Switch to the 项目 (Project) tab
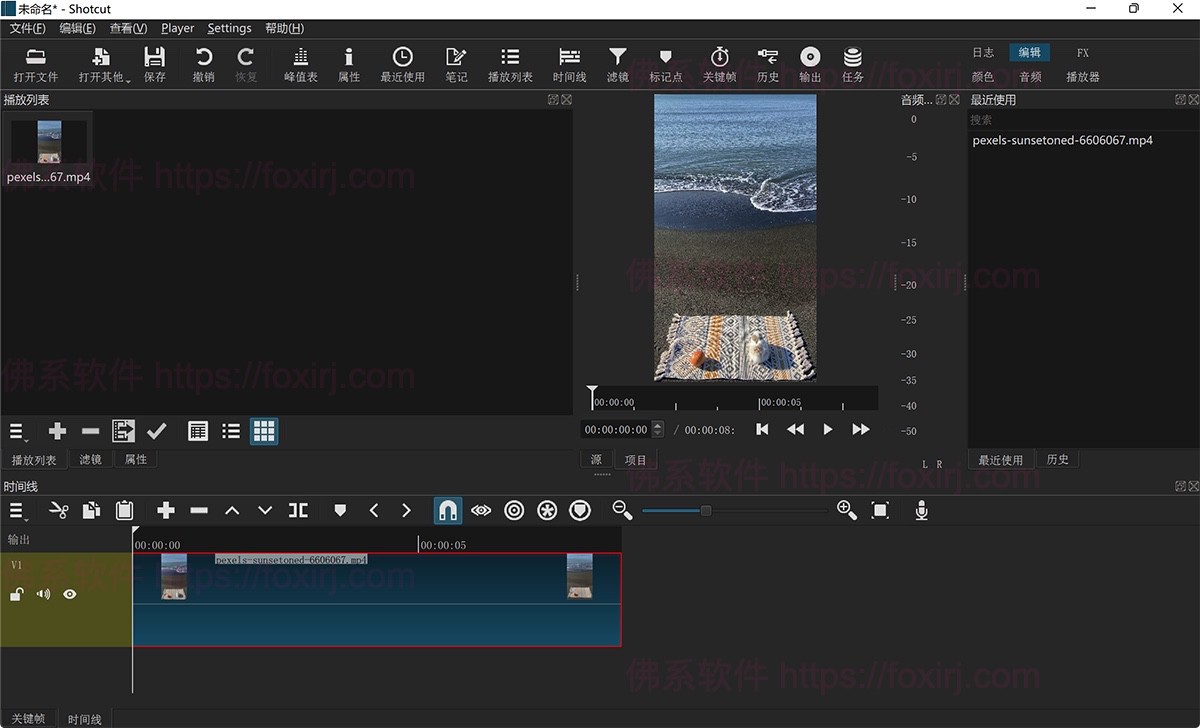Viewport: 1200px width, 728px height. (636, 459)
